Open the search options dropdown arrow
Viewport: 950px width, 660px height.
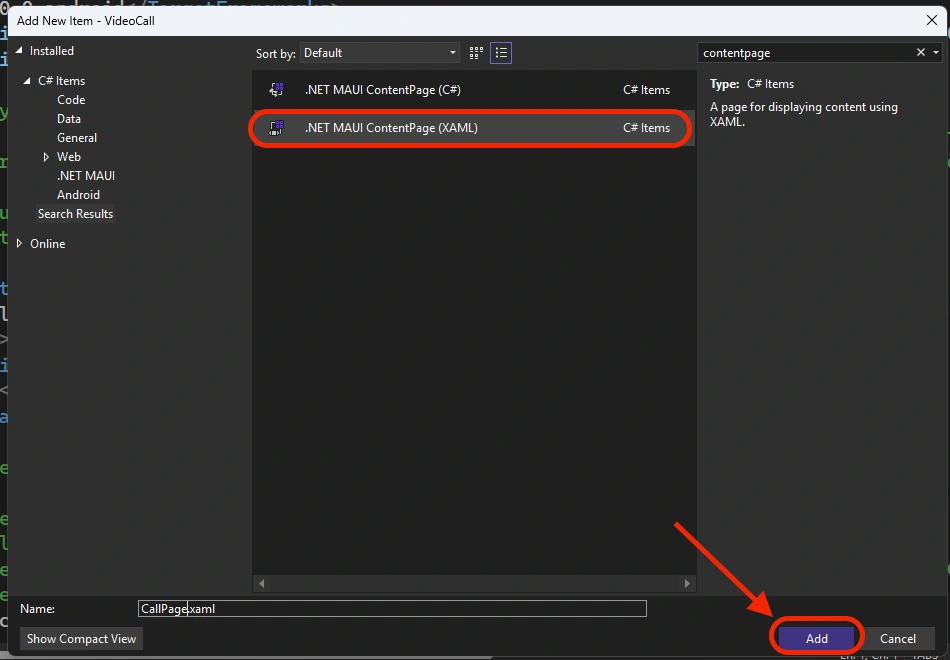pyautogui.click(x=936, y=53)
